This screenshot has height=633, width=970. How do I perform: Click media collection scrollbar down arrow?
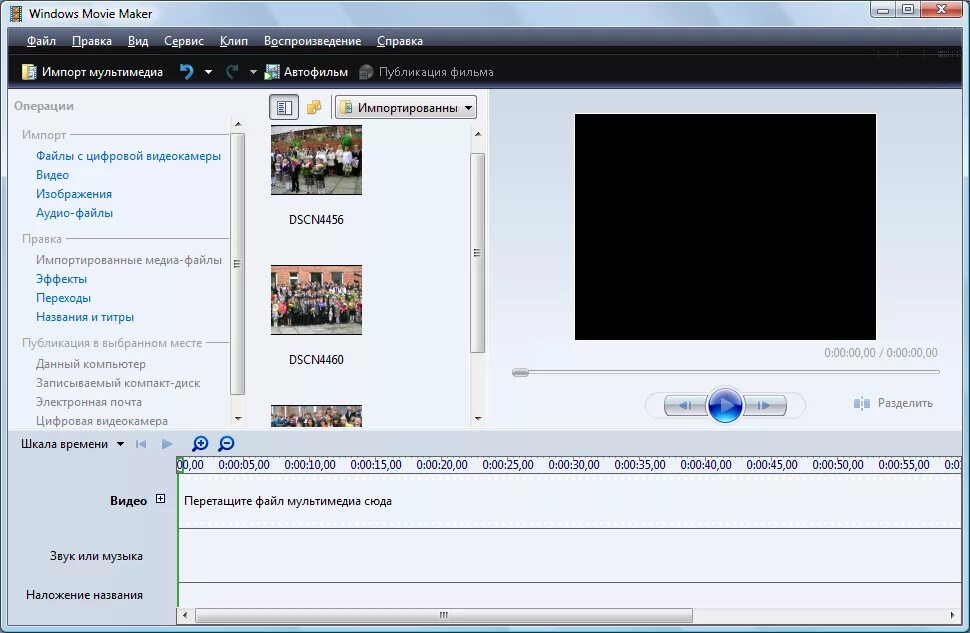point(478,419)
